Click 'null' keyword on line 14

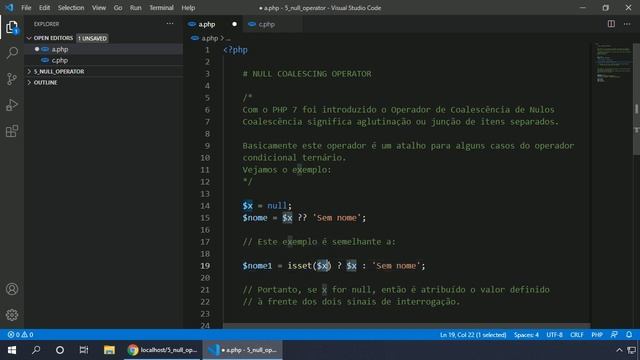[277, 205]
